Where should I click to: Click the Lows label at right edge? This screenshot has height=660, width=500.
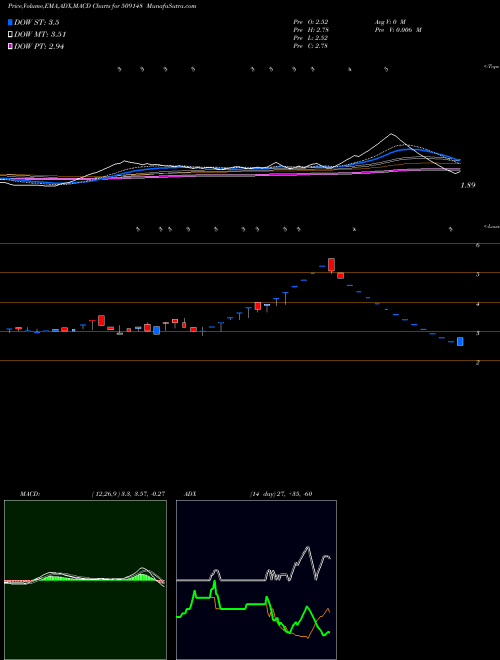pyautogui.click(x=492, y=226)
